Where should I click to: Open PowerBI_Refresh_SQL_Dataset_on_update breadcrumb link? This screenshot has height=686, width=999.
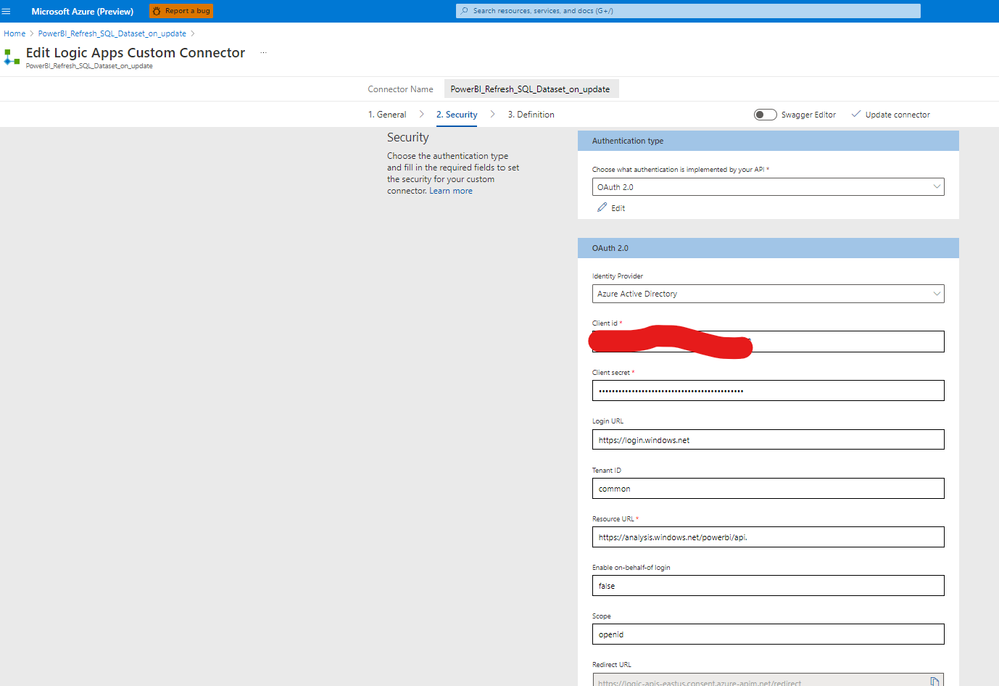click(x=112, y=34)
